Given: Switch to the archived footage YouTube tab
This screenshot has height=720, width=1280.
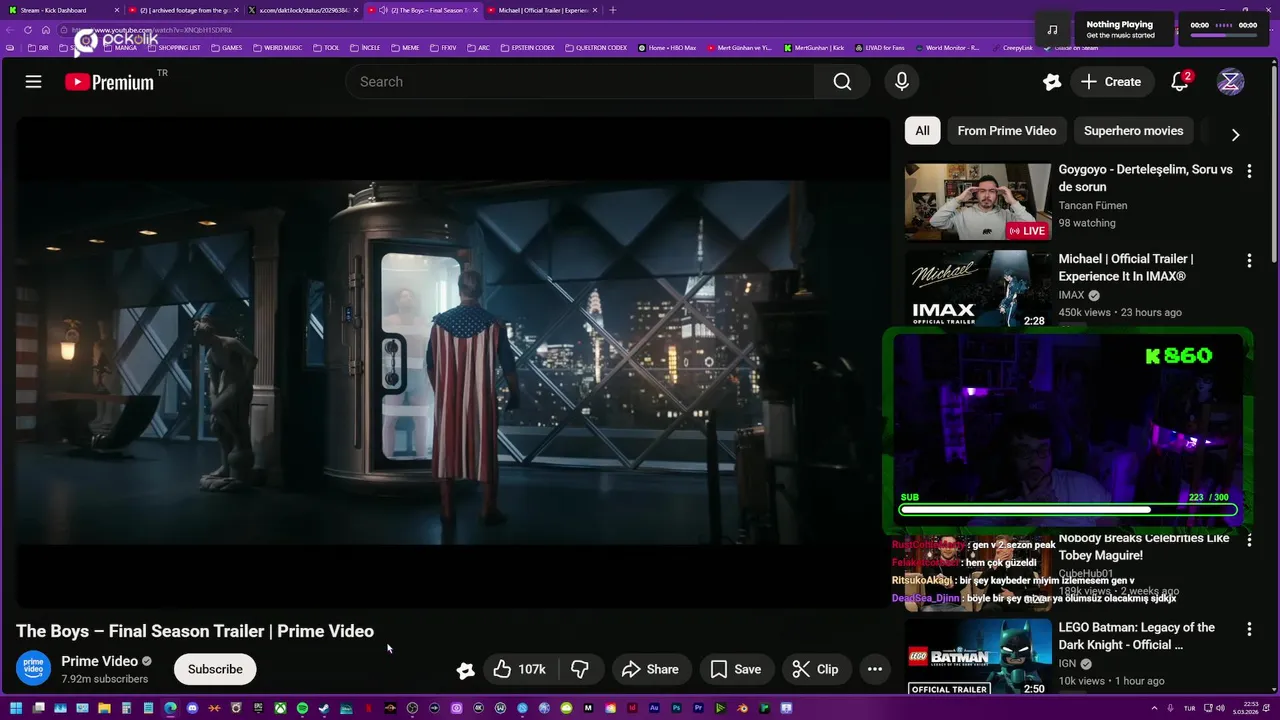Looking at the screenshot, I should click(x=184, y=10).
